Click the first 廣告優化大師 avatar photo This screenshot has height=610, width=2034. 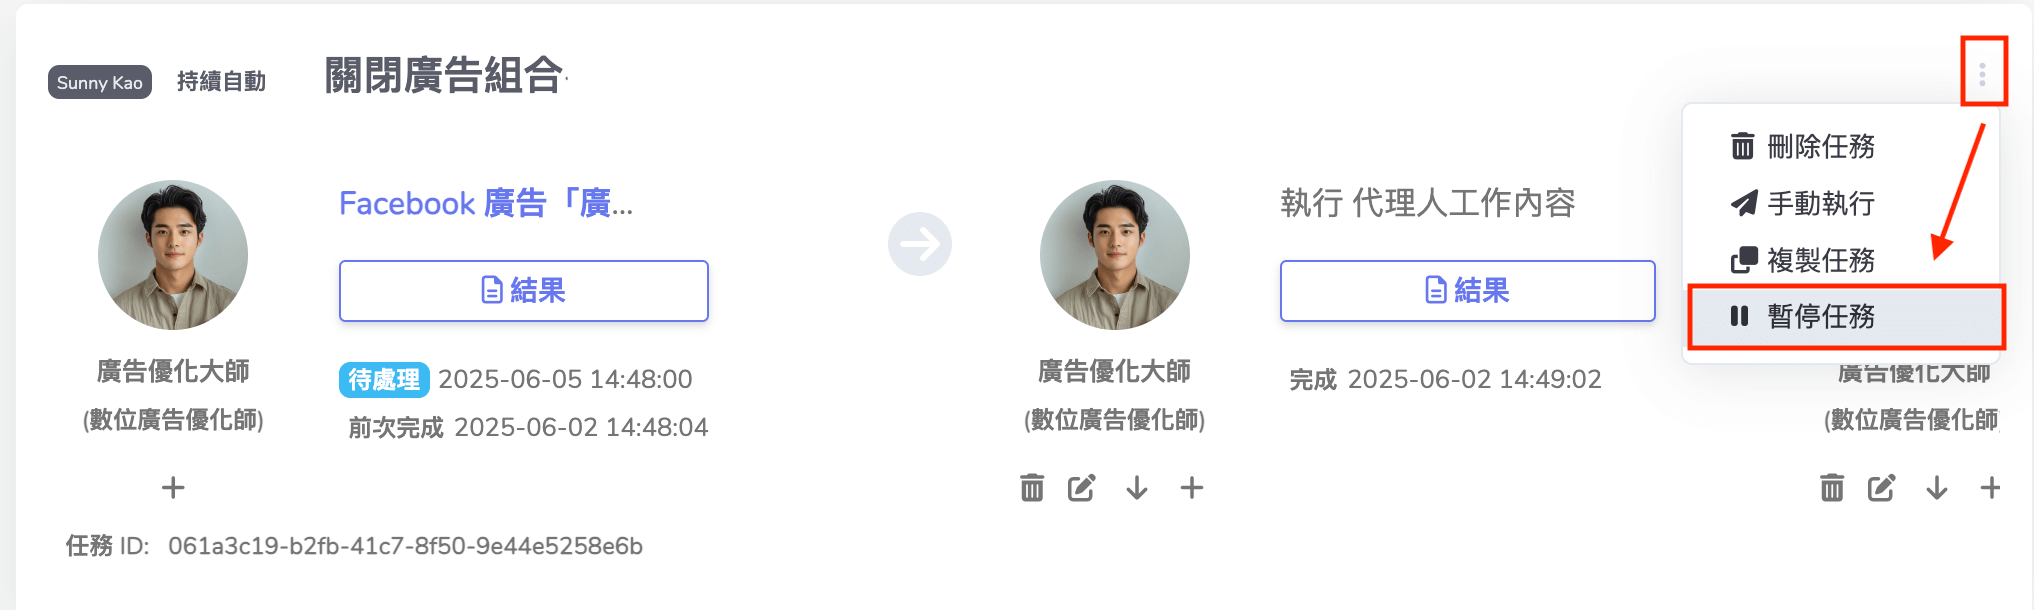click(x=173, y=255)
